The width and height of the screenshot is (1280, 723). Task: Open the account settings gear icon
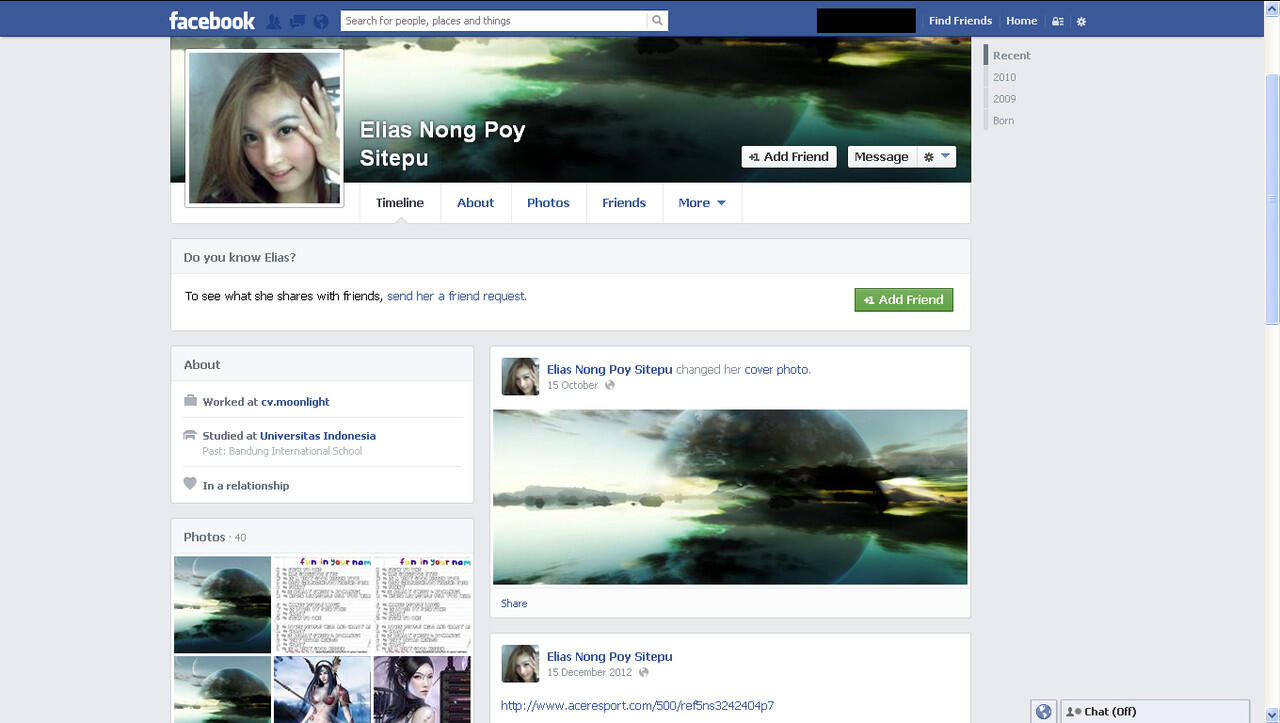(x=1081, y=21)
